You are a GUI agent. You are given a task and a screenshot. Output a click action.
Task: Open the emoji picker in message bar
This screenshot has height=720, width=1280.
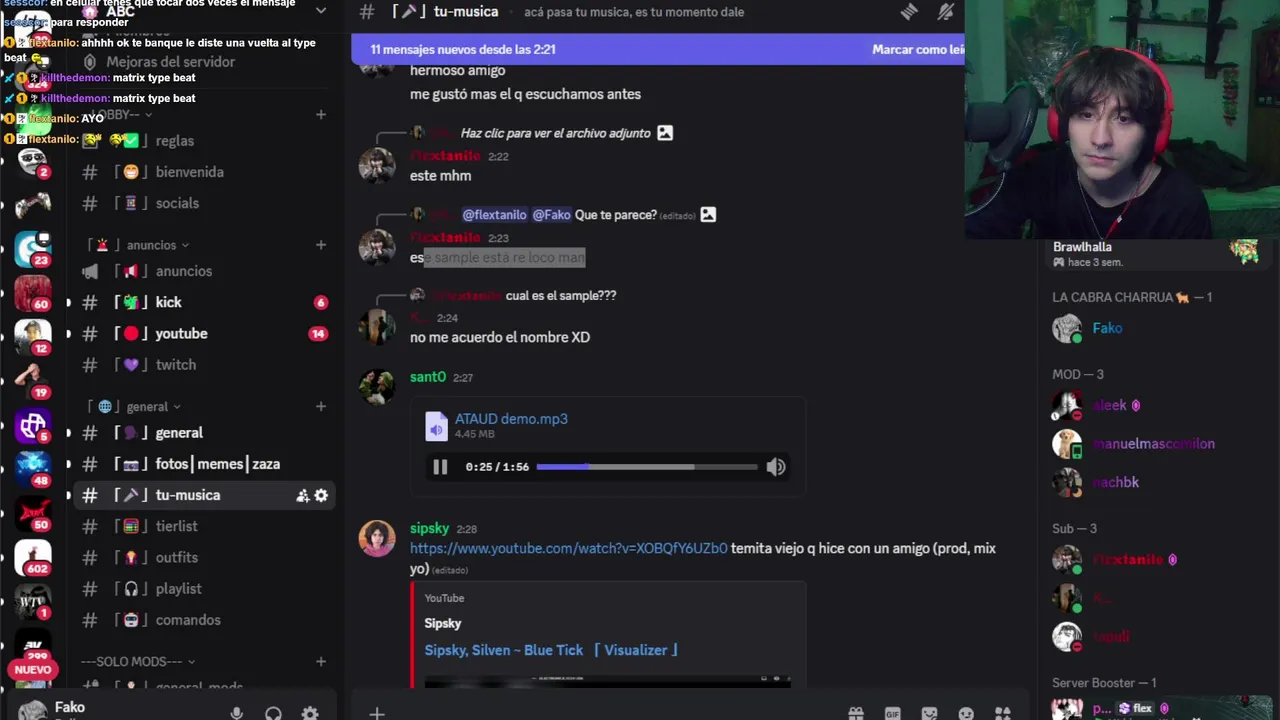(966, 713)
